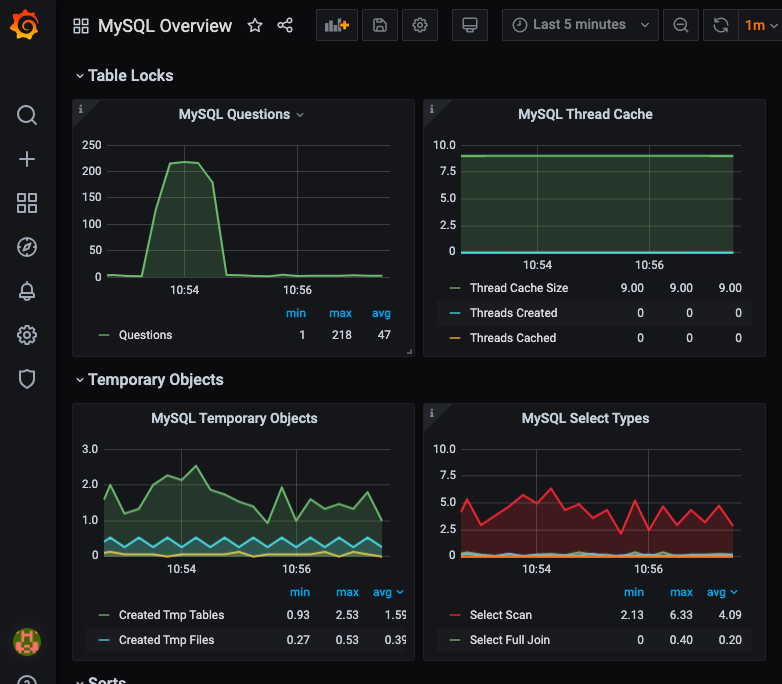
Task: Click the Created Tmp Tables green color swatch
Action: (104, 615)
